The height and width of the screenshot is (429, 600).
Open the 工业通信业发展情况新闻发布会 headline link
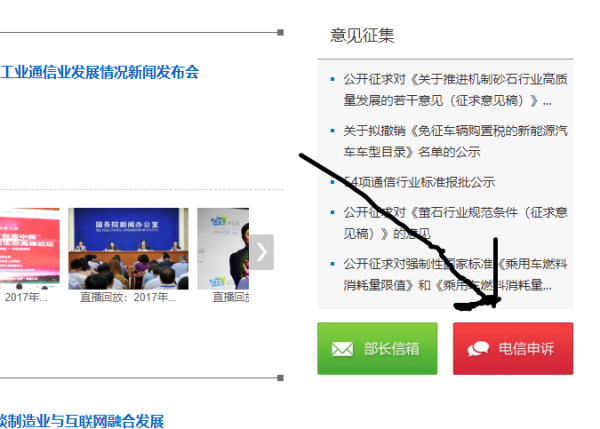99,72
